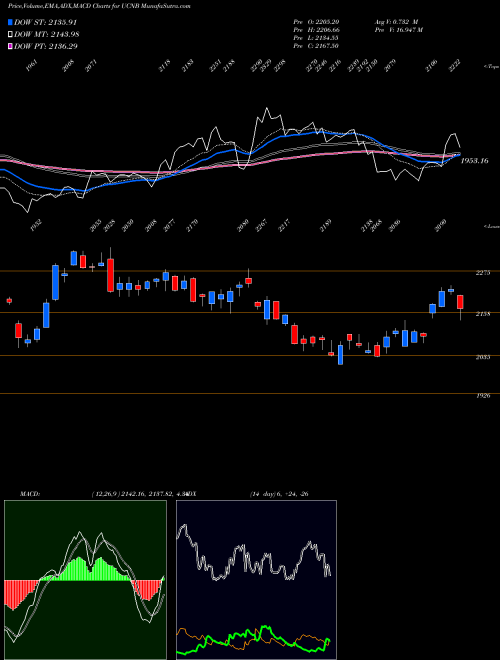Select the 'DOW PT: 2136.29' legend text
500x660 pixels.
[45, 46]
